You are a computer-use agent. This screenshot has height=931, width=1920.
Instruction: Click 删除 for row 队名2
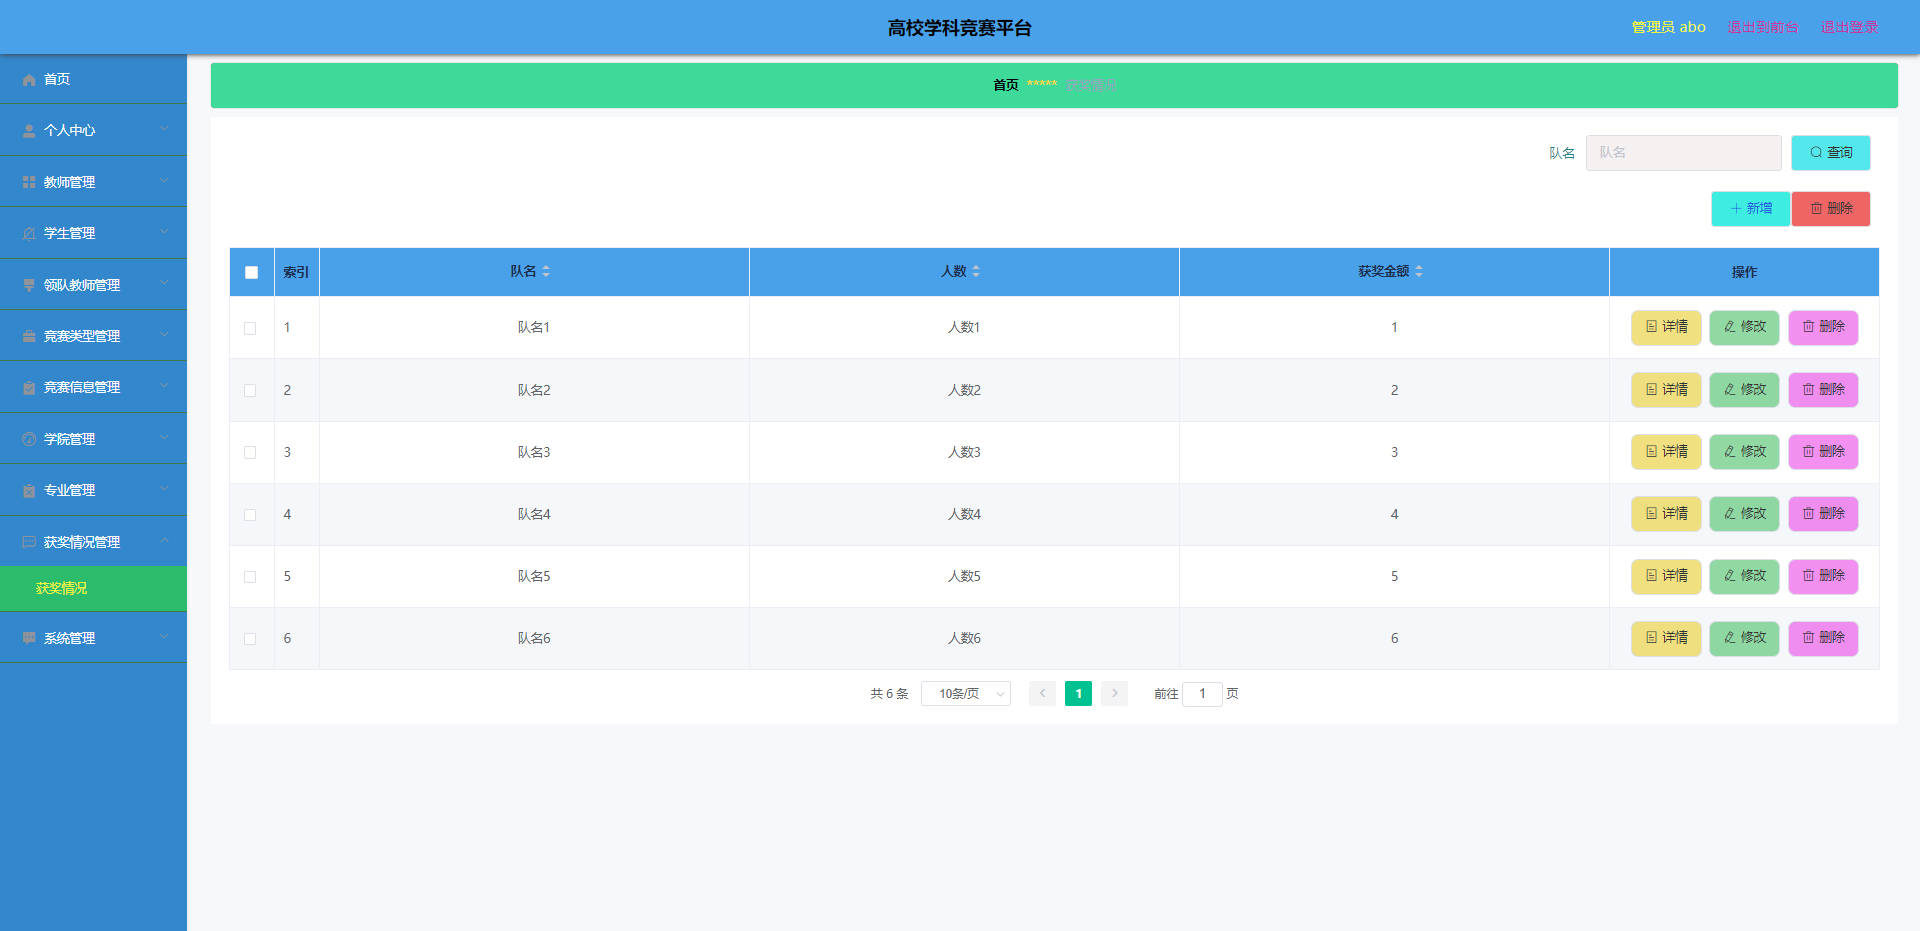coord(1823,390)
